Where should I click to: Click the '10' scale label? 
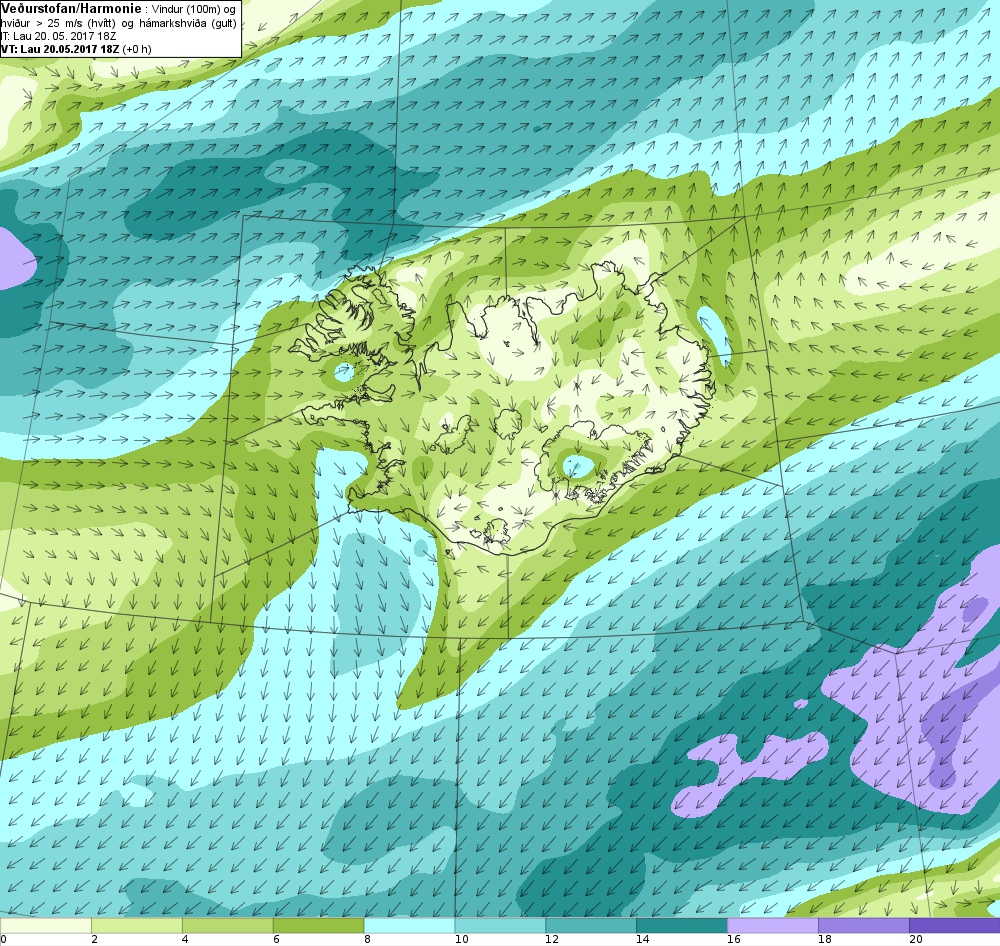point(462,939)
